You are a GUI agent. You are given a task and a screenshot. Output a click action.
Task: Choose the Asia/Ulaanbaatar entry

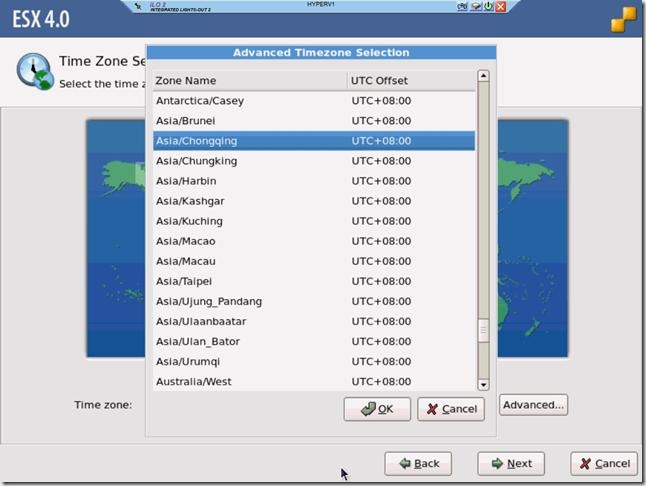(x=314, y=321)
